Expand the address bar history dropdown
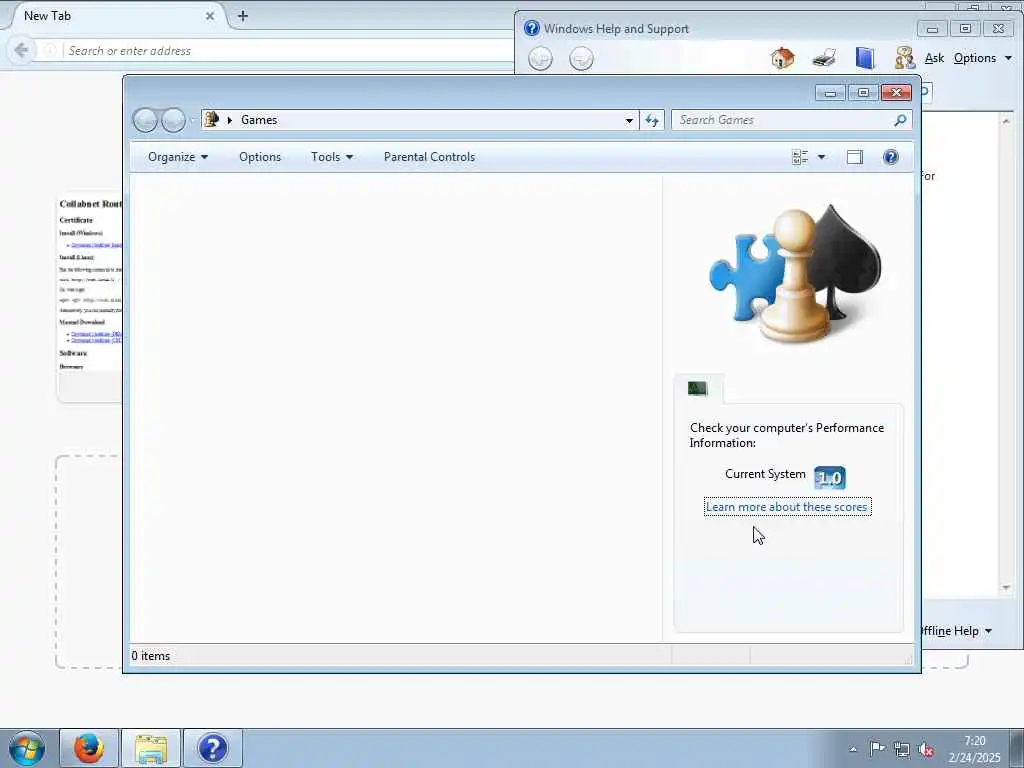Viewport: 1024px width, 768px height. (x=629, y=120)
